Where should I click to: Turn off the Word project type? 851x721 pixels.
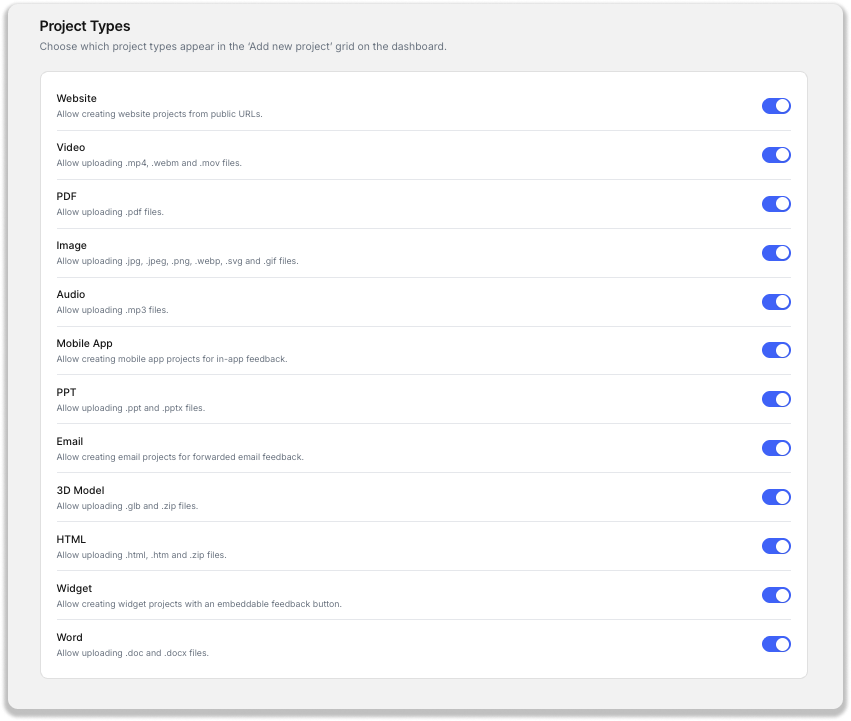pyautogui.click(x=776, y=644)
